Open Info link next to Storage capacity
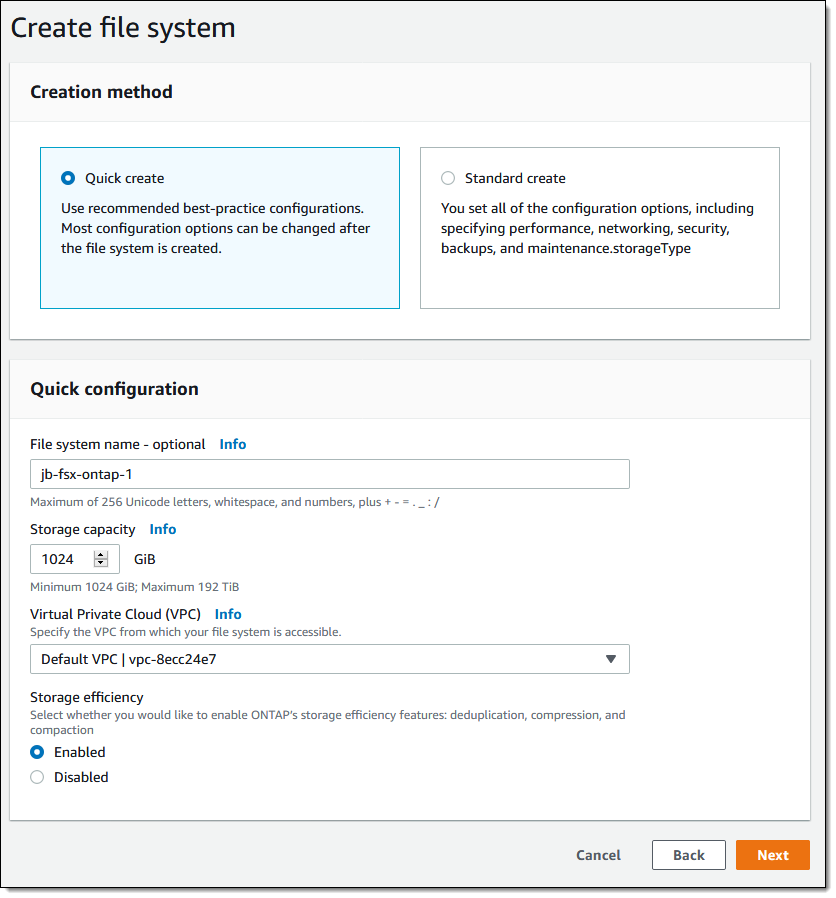 [x=163, y=529]
